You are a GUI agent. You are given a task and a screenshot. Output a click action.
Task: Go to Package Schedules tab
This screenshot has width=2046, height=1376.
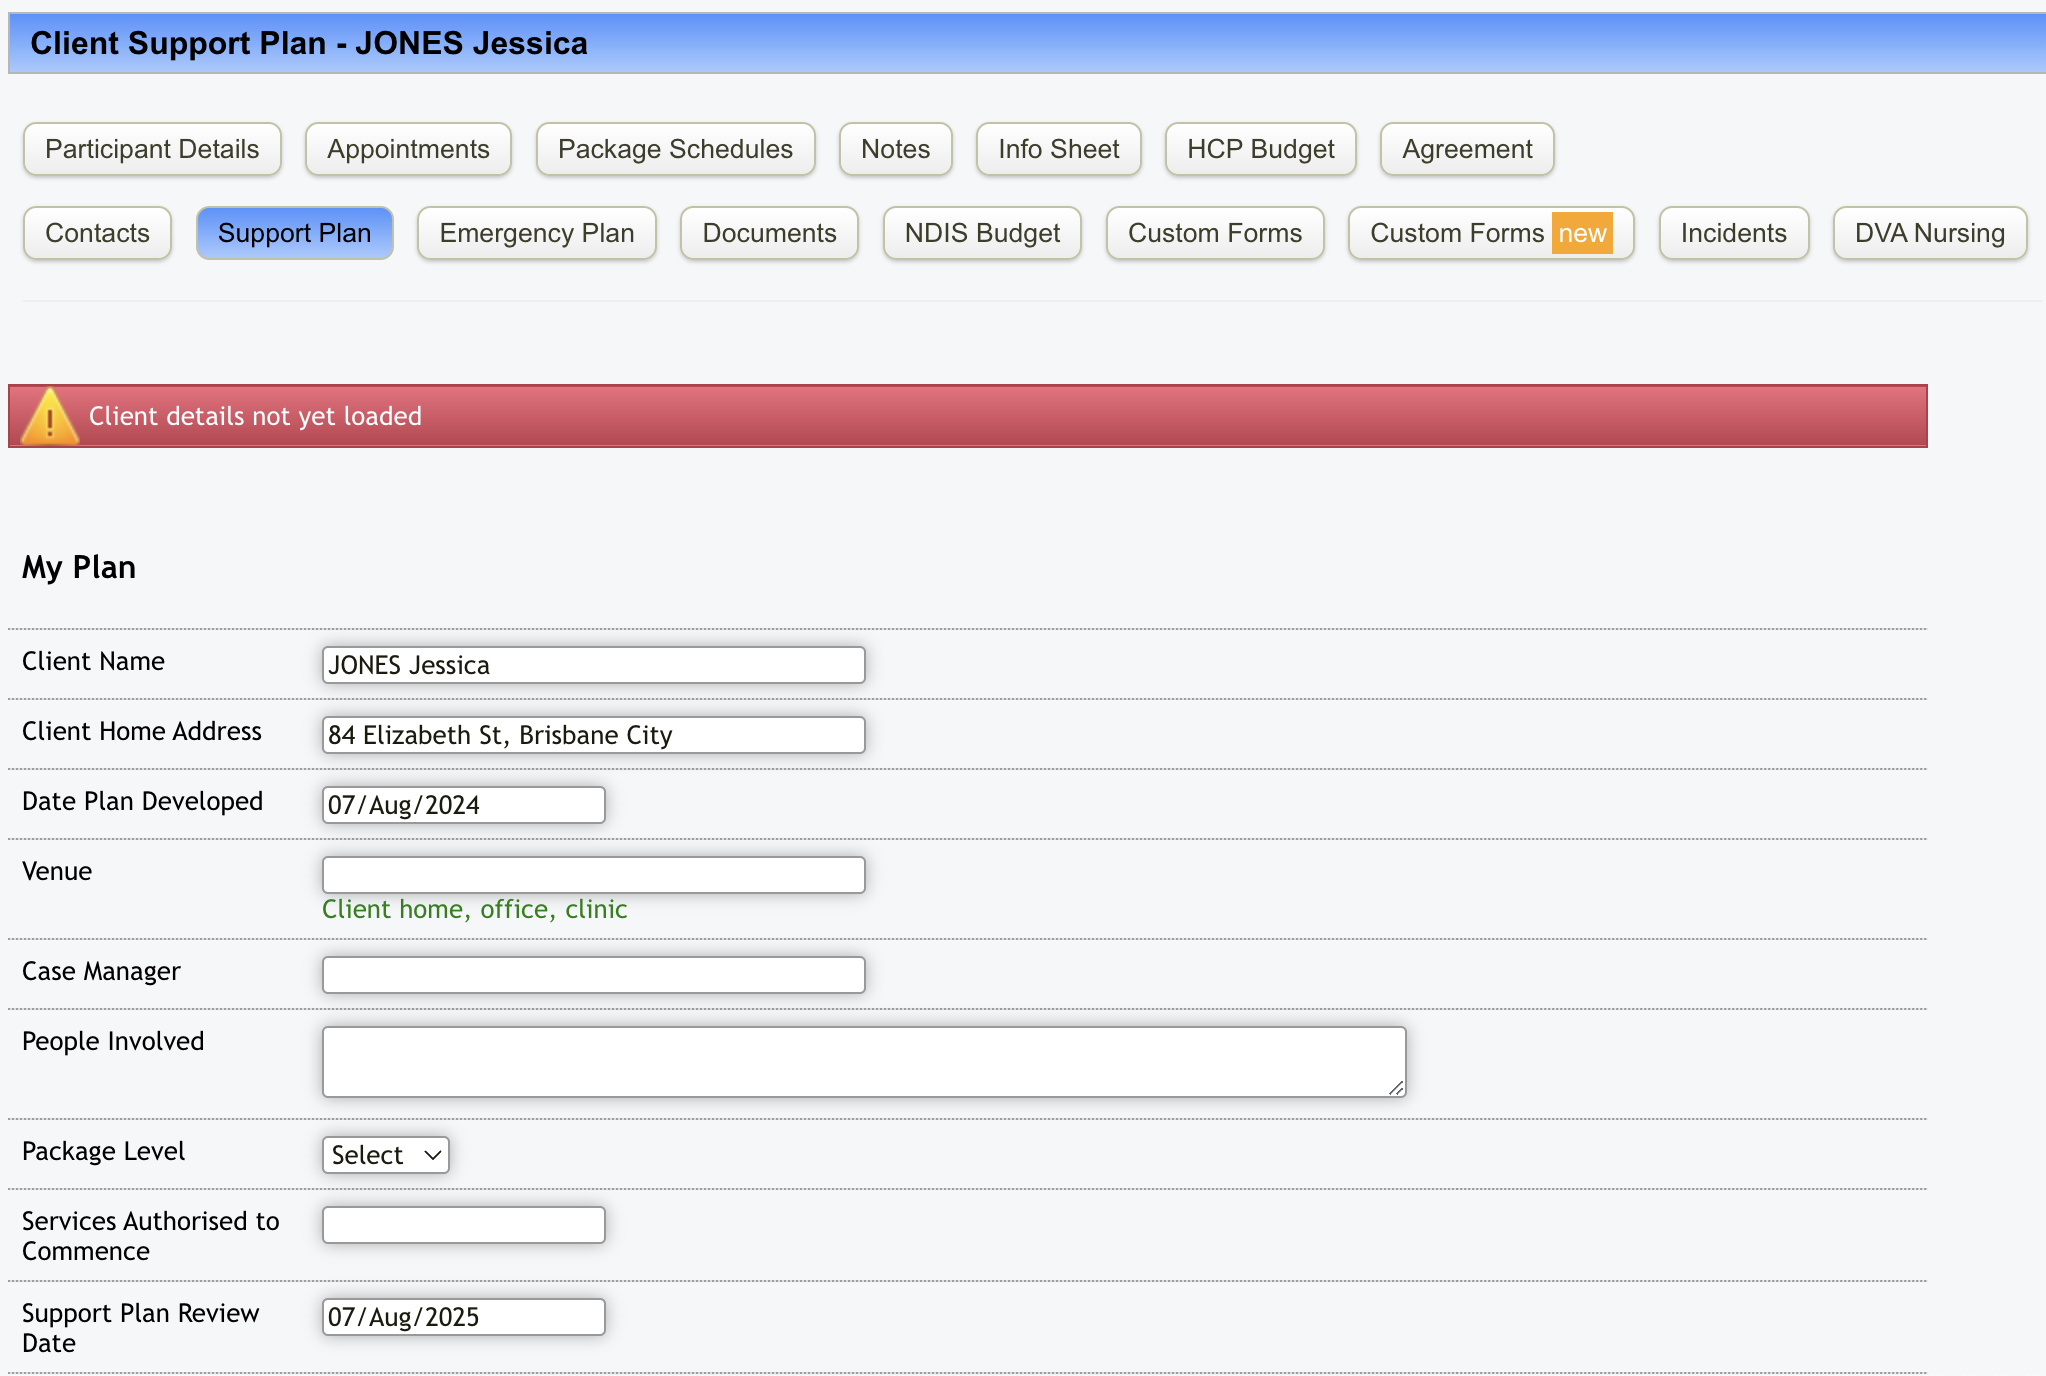point(675,149)
